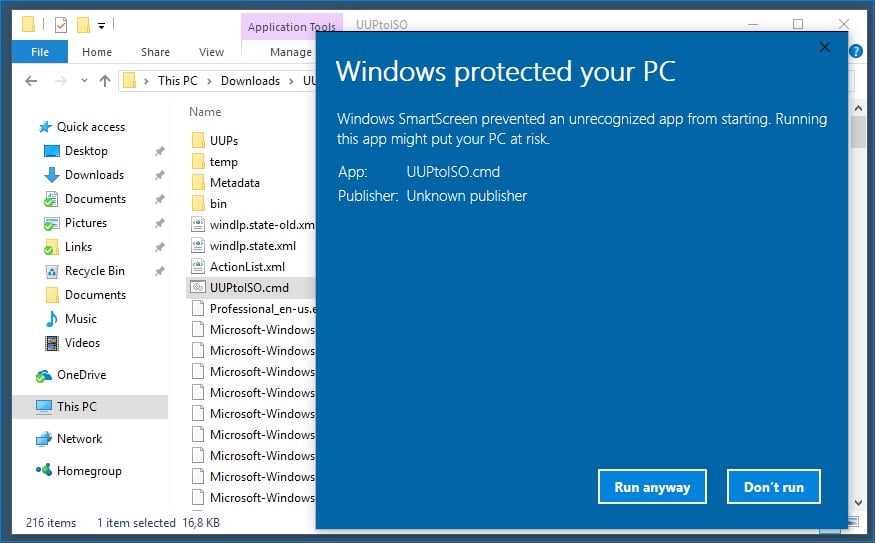Go up one folder level
Viewport: 875px width, 543px height.
pyautogui.click(x=104, y=81)
